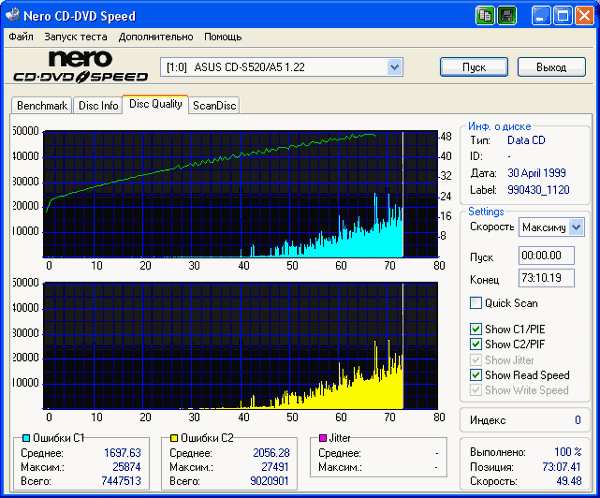600x498 pixels.
Task: Expand the Скорость speed dropdown
Action: [576, 227]
